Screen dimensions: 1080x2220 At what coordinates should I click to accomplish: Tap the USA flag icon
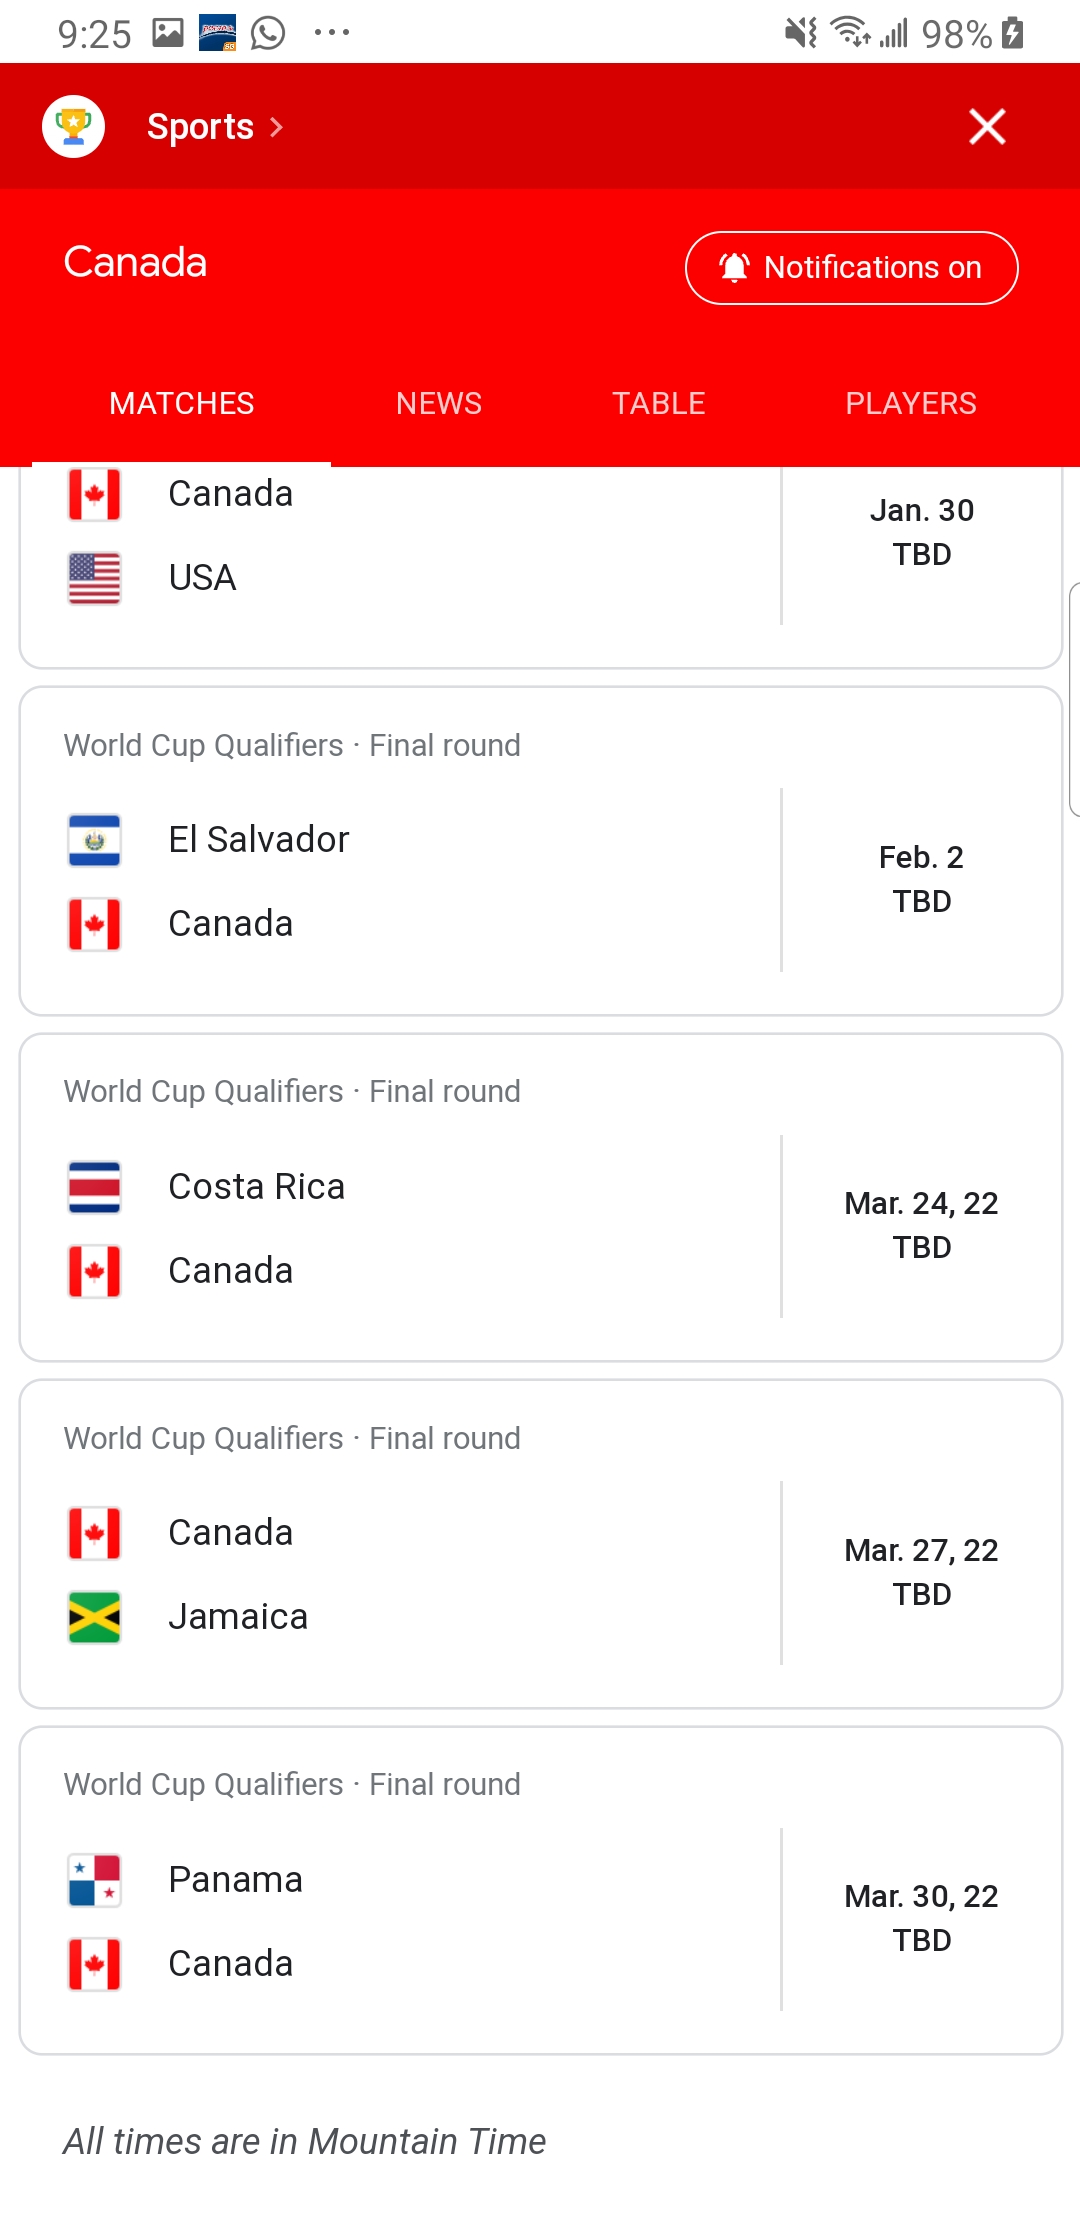point(95,578)
